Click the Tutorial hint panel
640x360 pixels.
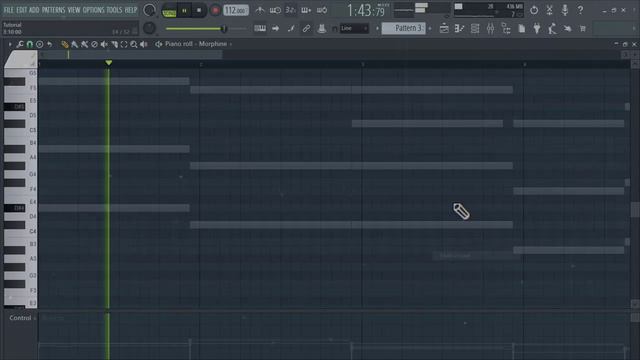pos(70,28)
